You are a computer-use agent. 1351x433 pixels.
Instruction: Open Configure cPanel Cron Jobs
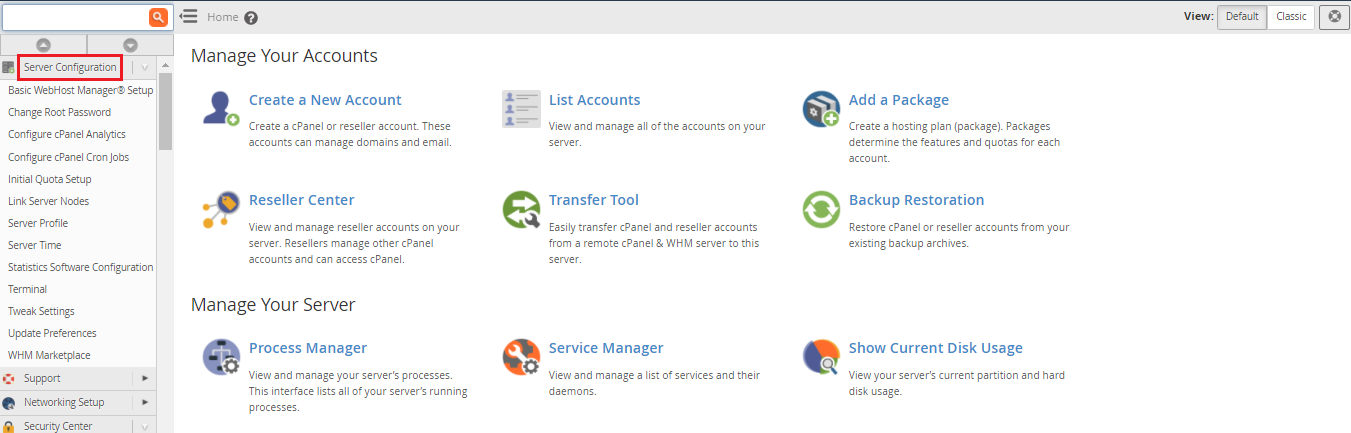(68, 157)
